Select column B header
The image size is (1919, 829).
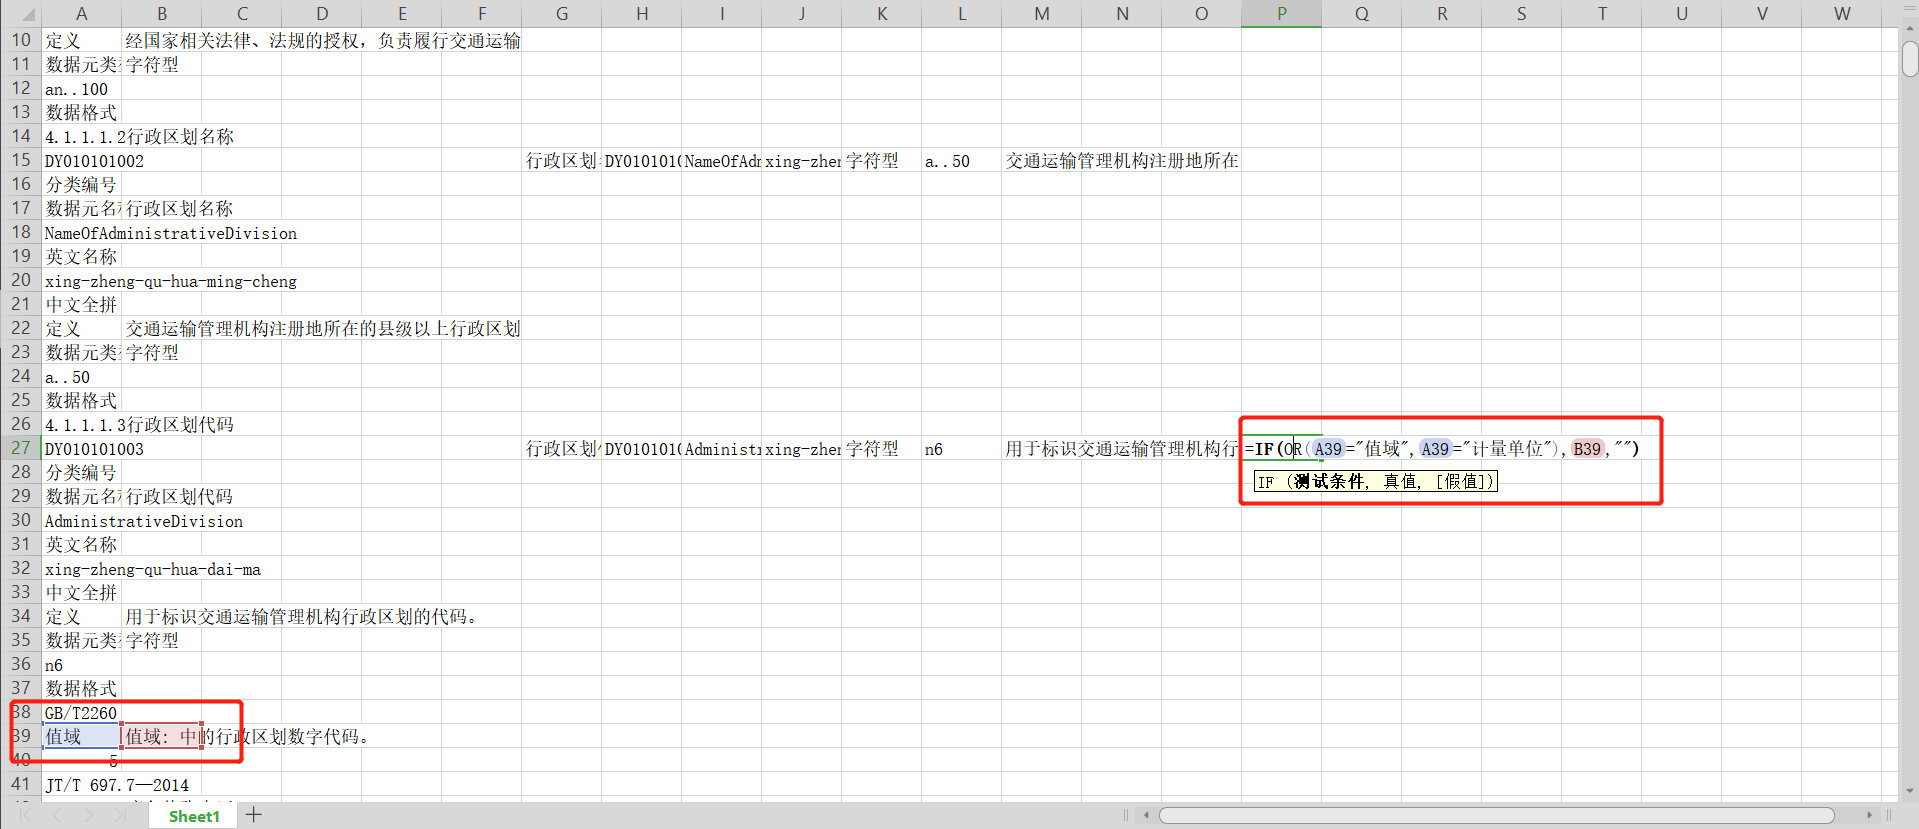click(162, 14)
